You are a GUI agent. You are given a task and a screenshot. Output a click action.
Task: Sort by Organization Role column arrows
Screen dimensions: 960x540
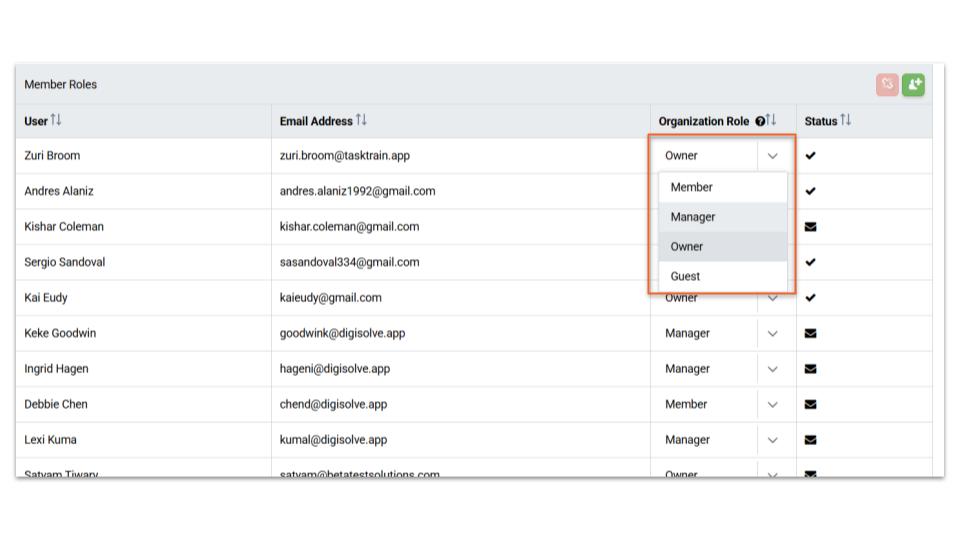771,121
